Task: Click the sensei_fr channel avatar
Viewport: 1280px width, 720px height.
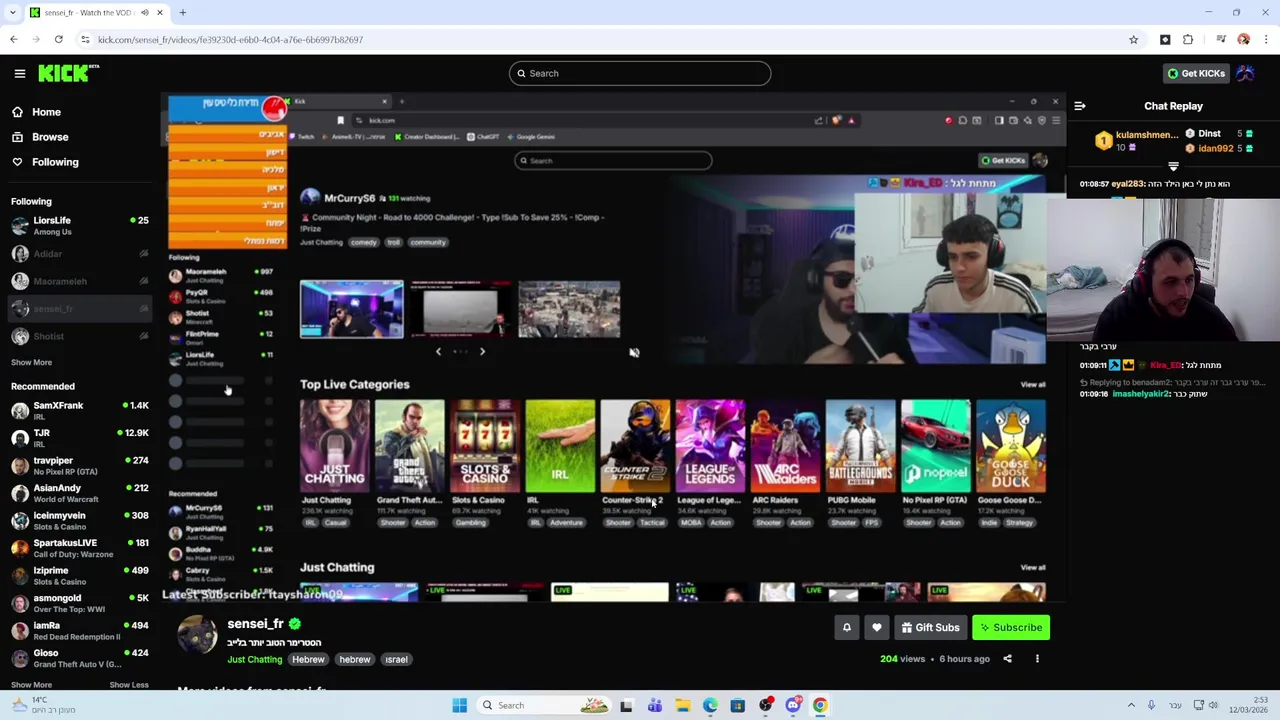Action: 197,634
